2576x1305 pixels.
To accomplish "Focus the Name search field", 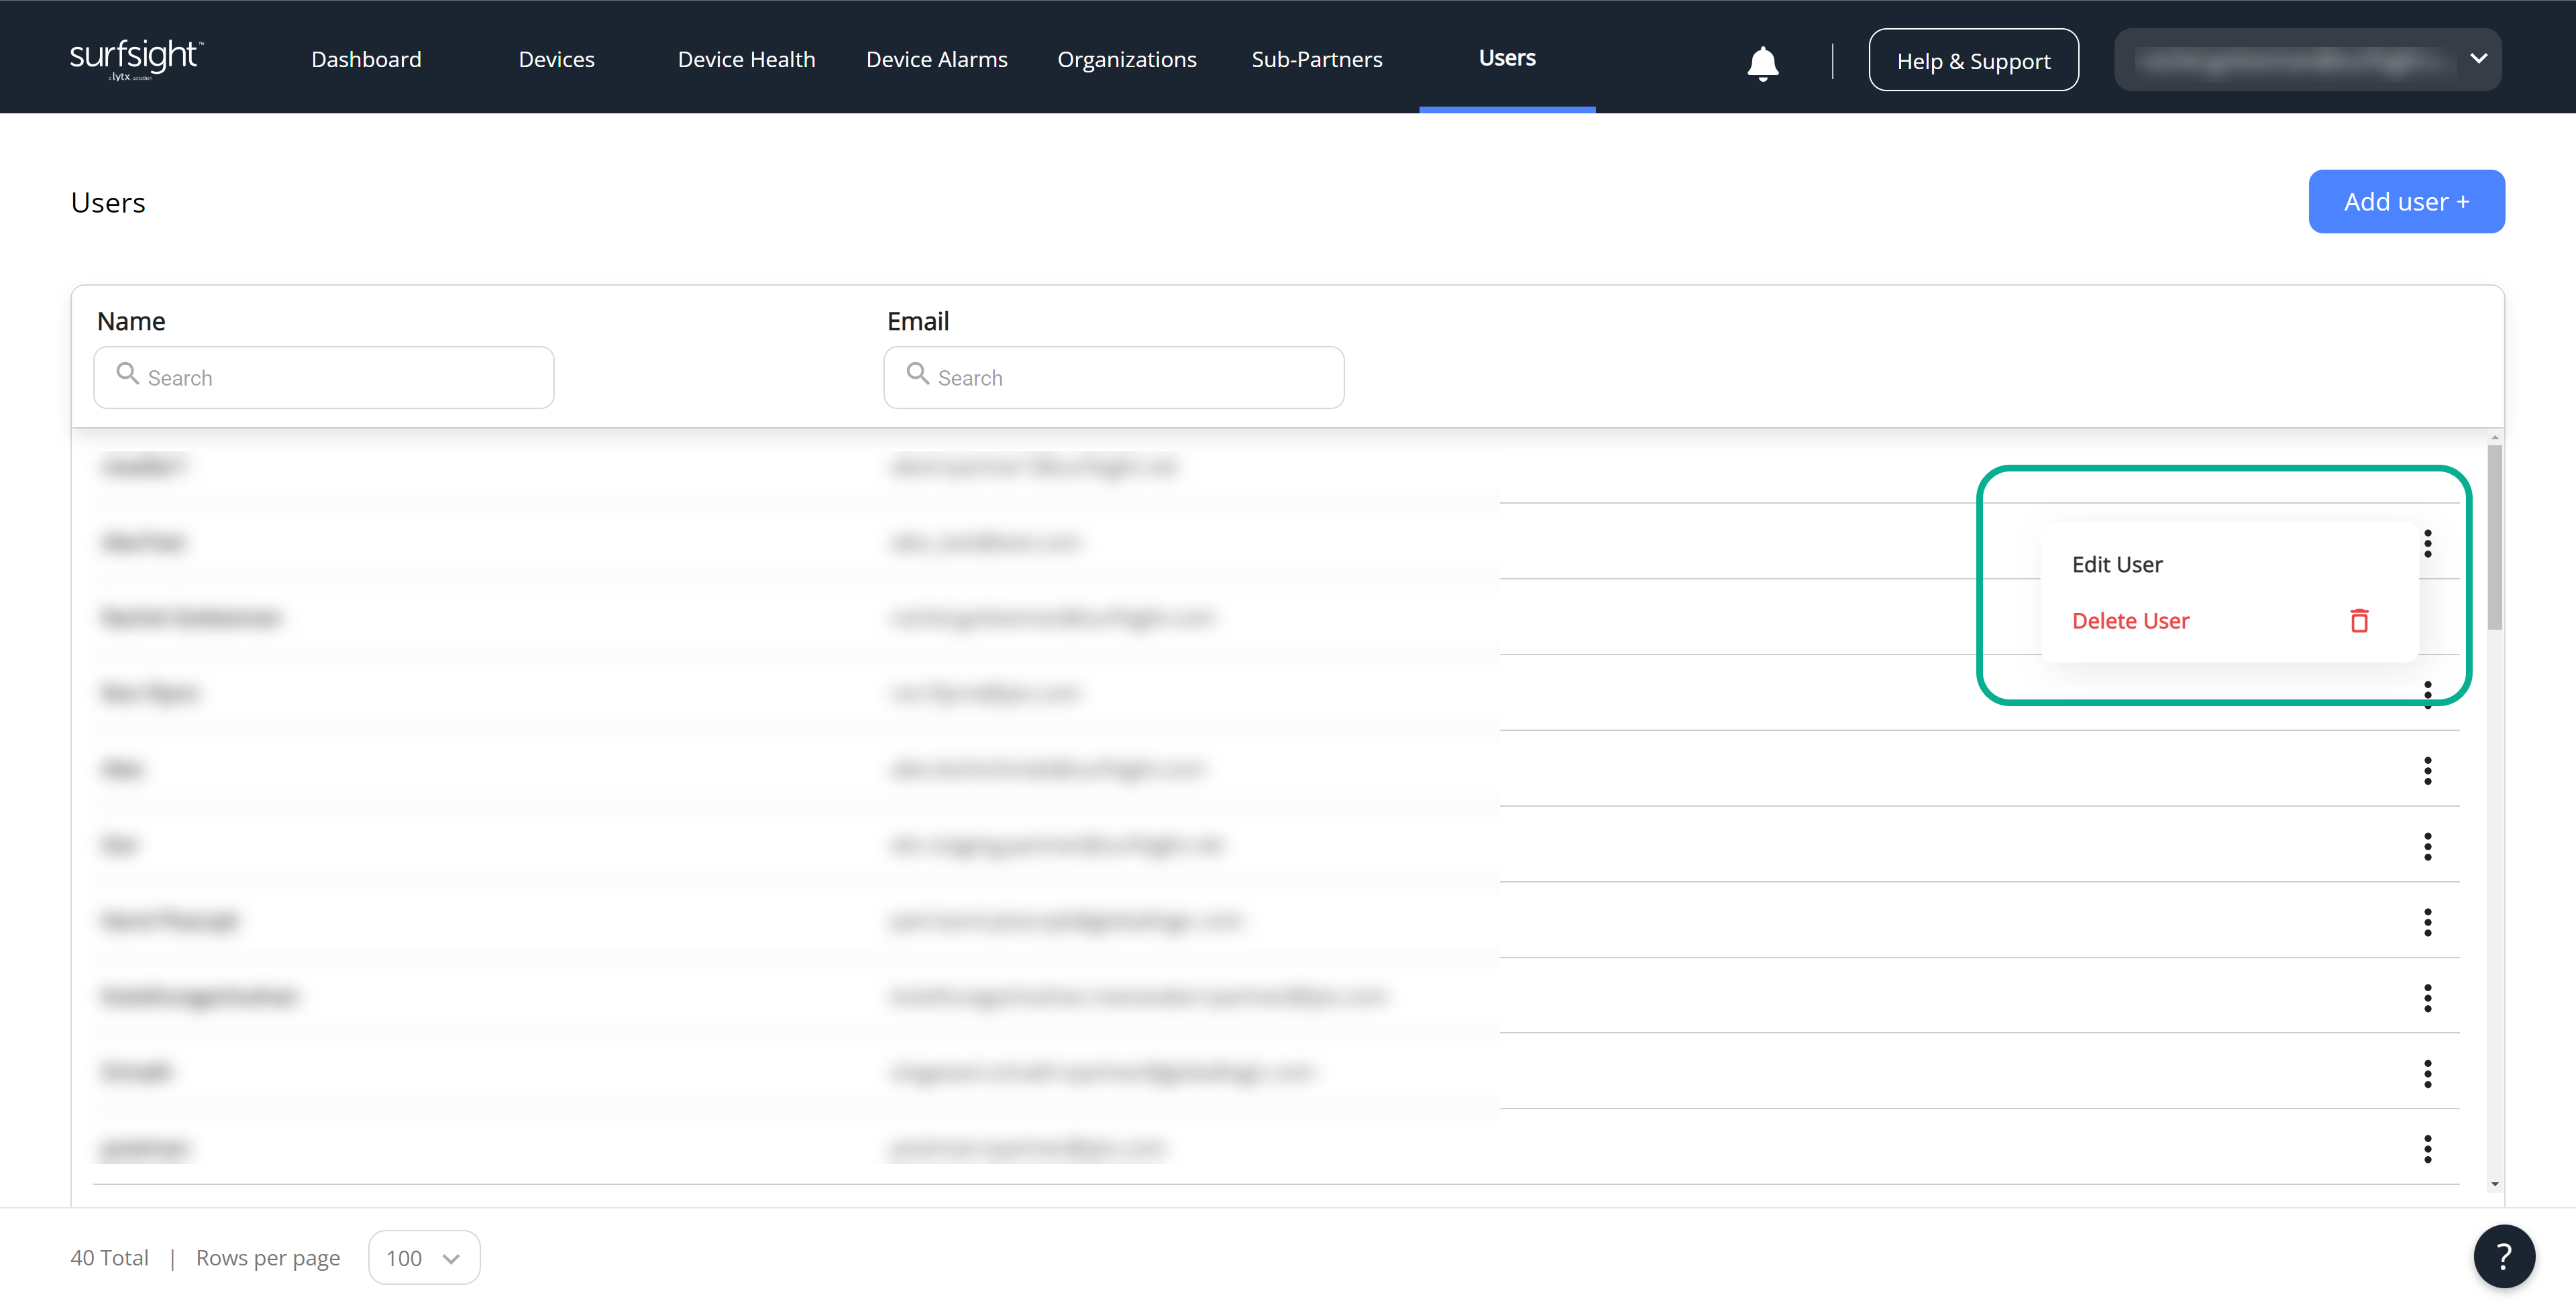I will (323, 377).
